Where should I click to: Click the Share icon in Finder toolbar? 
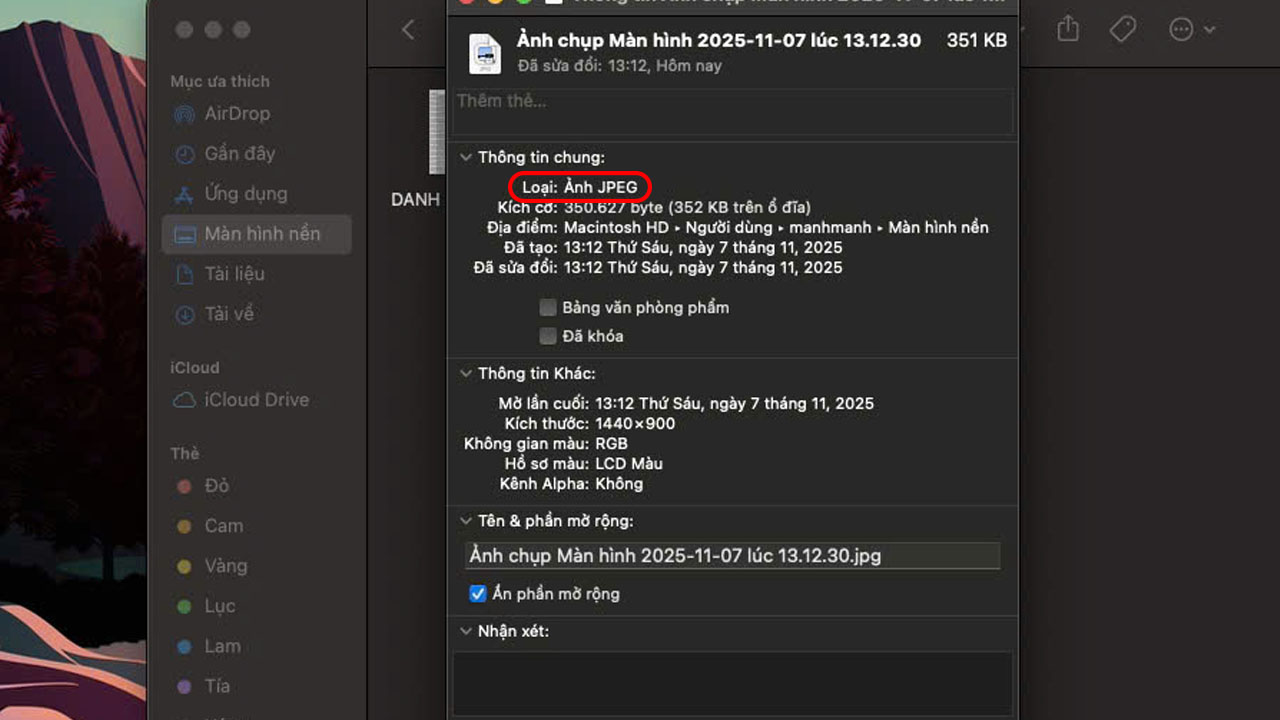point(1068,30)
